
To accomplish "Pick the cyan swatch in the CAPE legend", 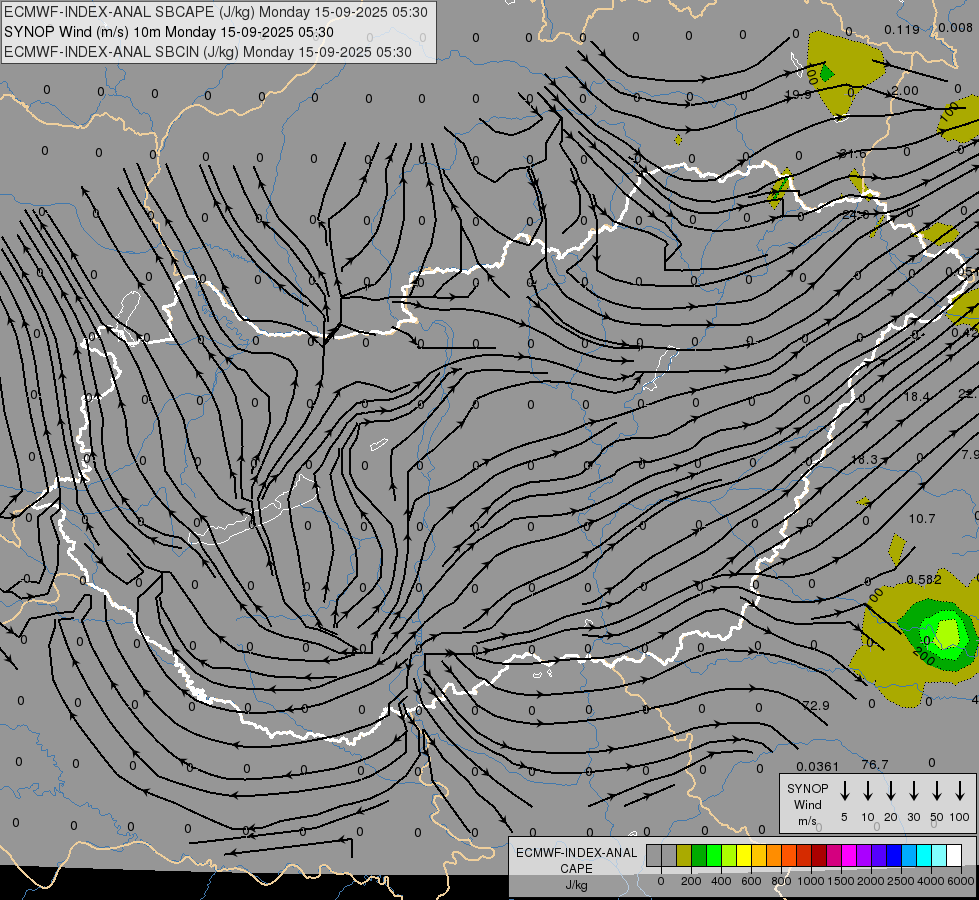I will pos(923,856).
